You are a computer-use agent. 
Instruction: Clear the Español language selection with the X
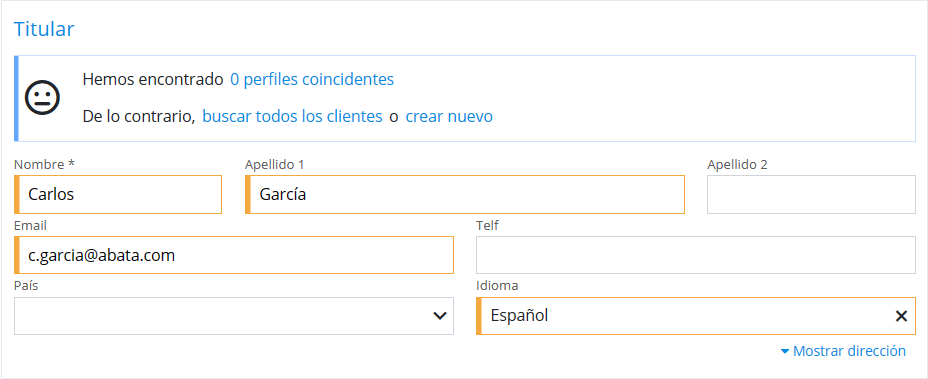pyautogui.click(x=901, y=316)
